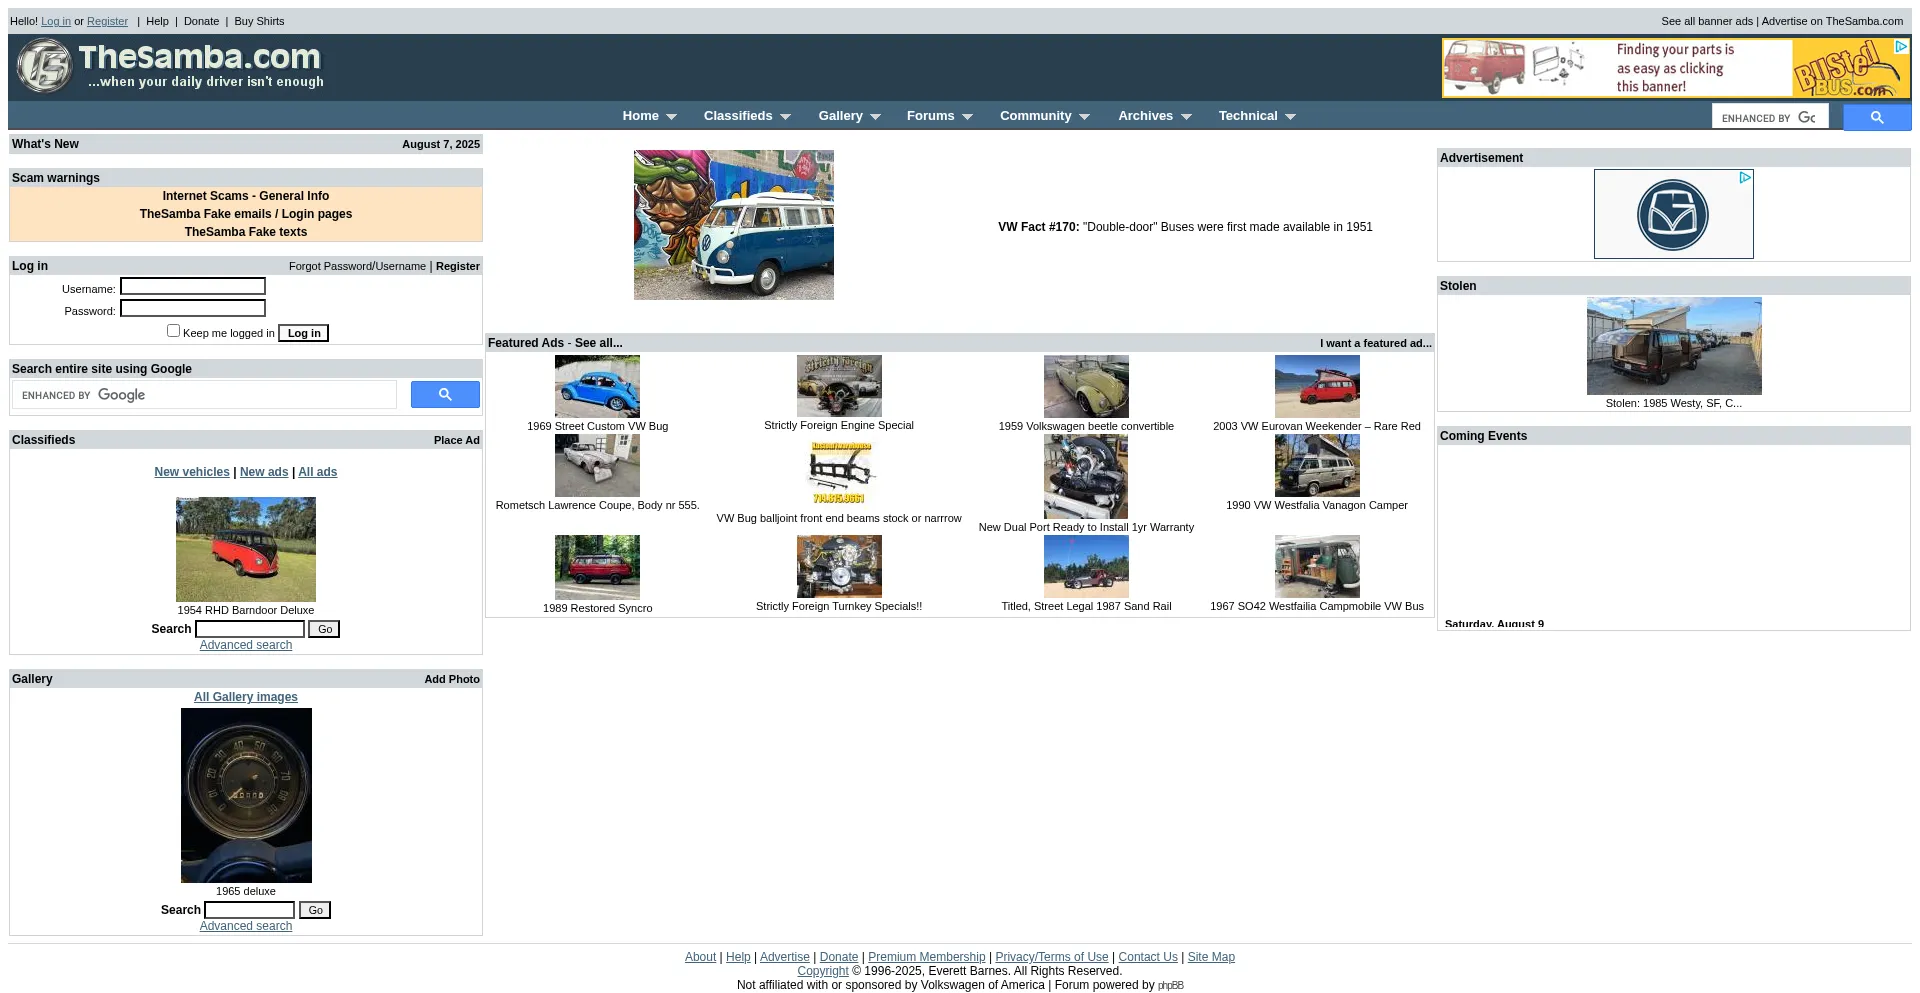The width and height of the screenshot is (1920, 993).
Task: Click the New vehicles link
Action: [192, 472]
